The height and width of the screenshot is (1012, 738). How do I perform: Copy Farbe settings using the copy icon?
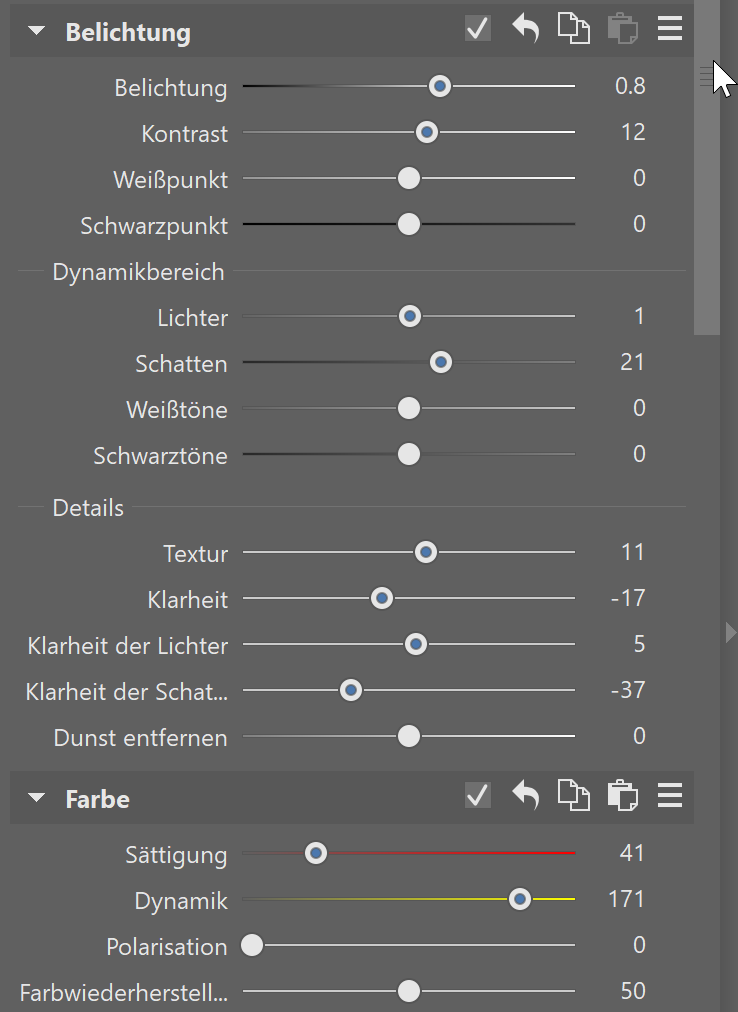coord(573,794)
